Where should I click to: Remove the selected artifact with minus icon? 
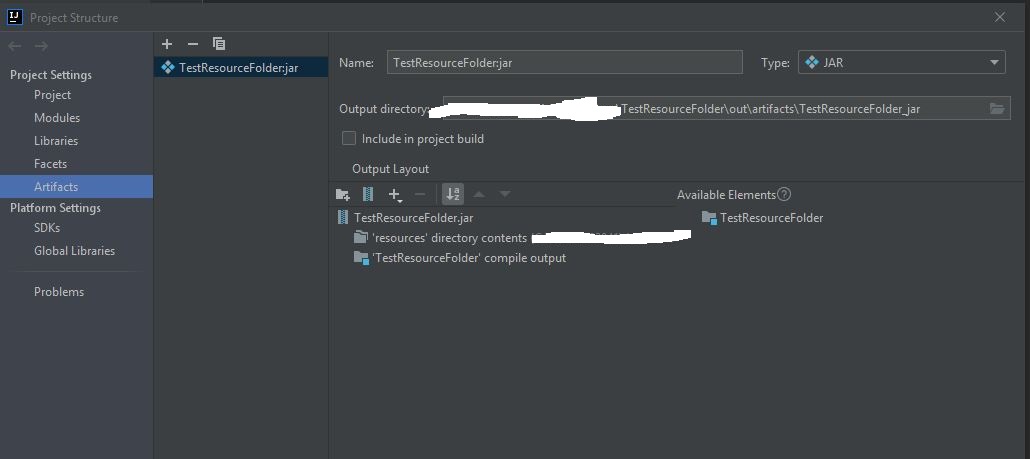(x=192, y=44)
